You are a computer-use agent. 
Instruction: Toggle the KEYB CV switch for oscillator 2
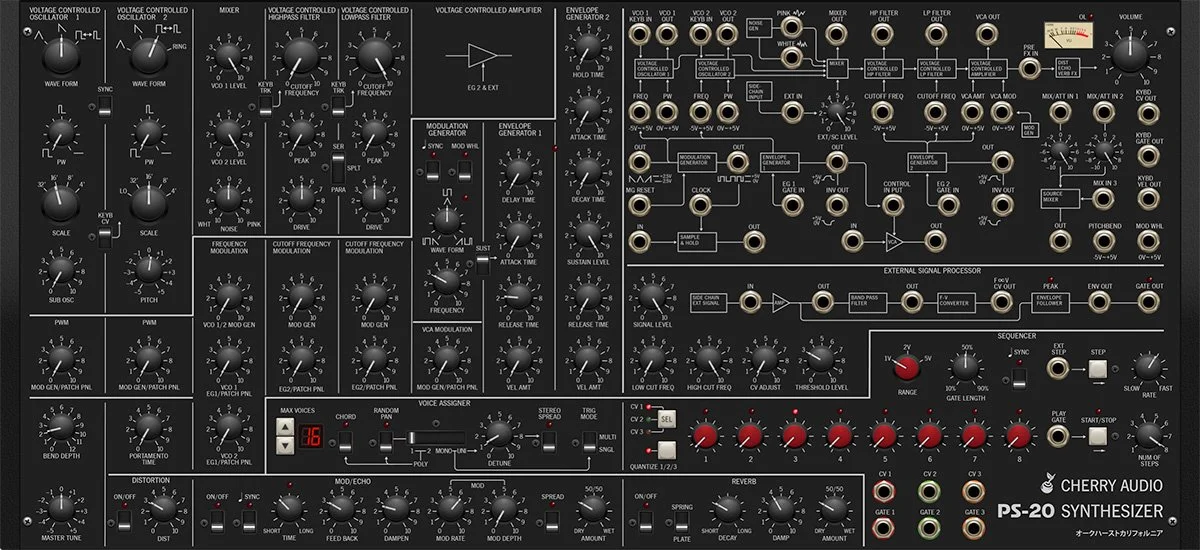click(105, 236)
